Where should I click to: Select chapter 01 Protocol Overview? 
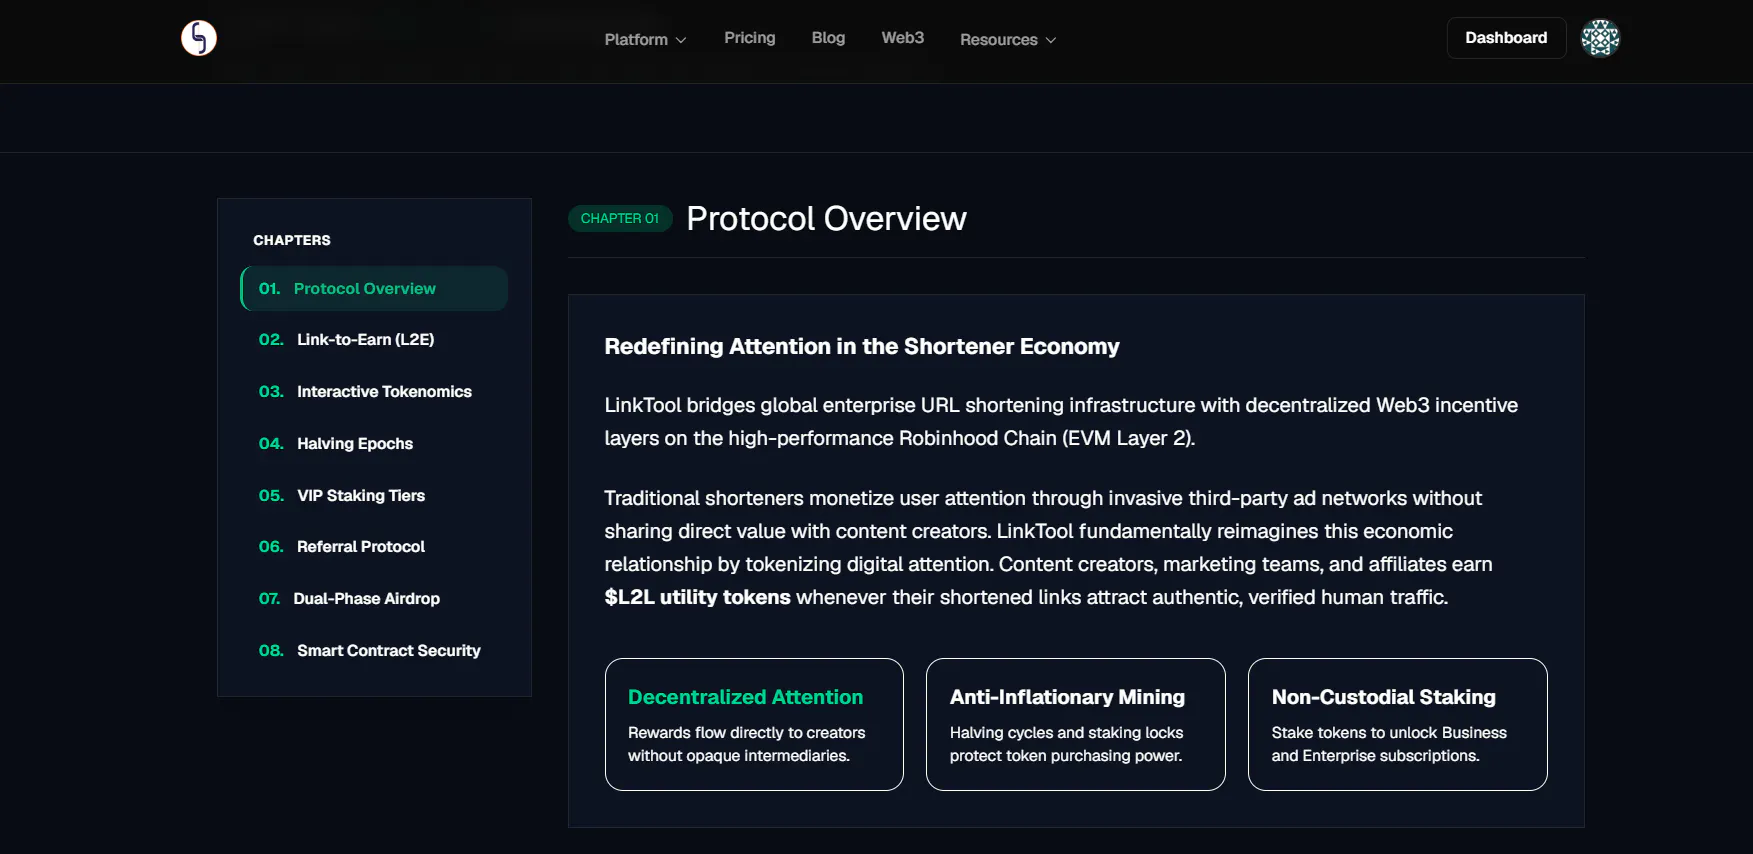tap(374, 288)
